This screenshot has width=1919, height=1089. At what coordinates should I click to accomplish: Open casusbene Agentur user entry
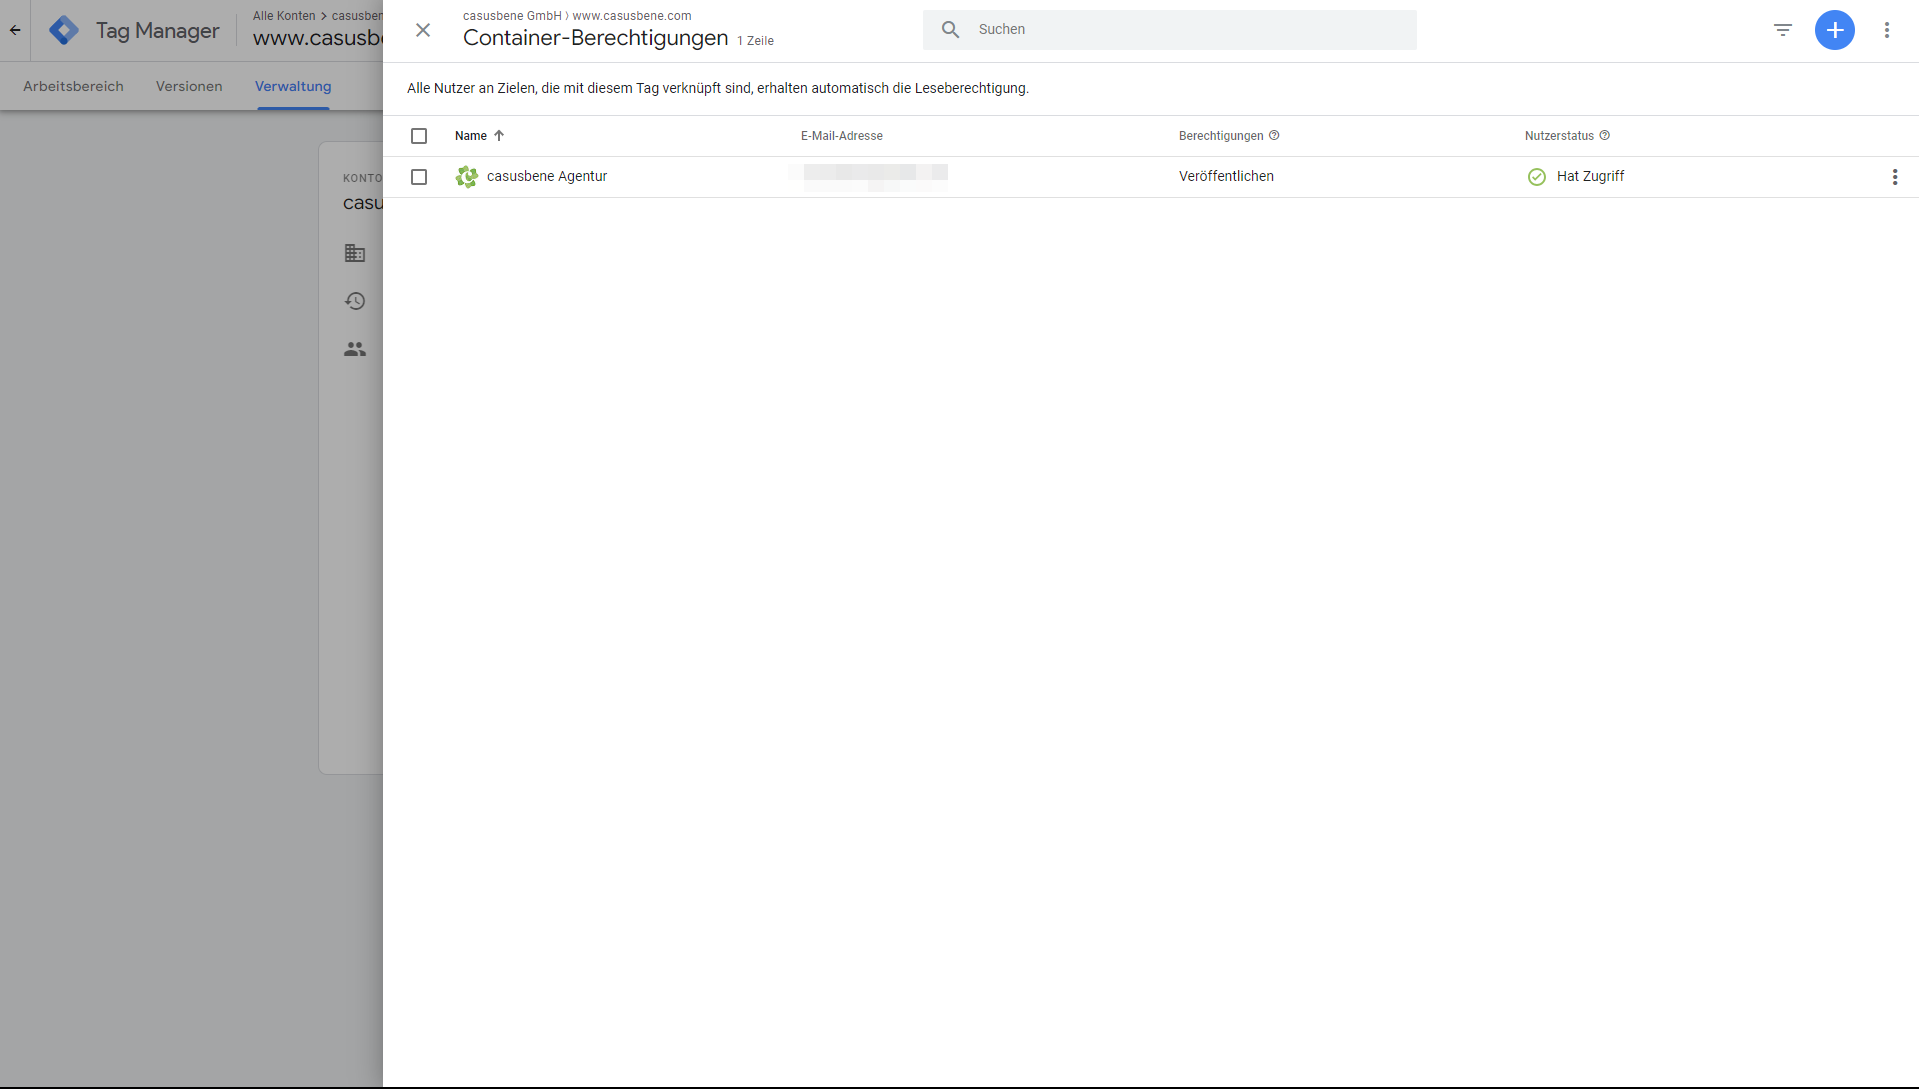tap(547, 177)
